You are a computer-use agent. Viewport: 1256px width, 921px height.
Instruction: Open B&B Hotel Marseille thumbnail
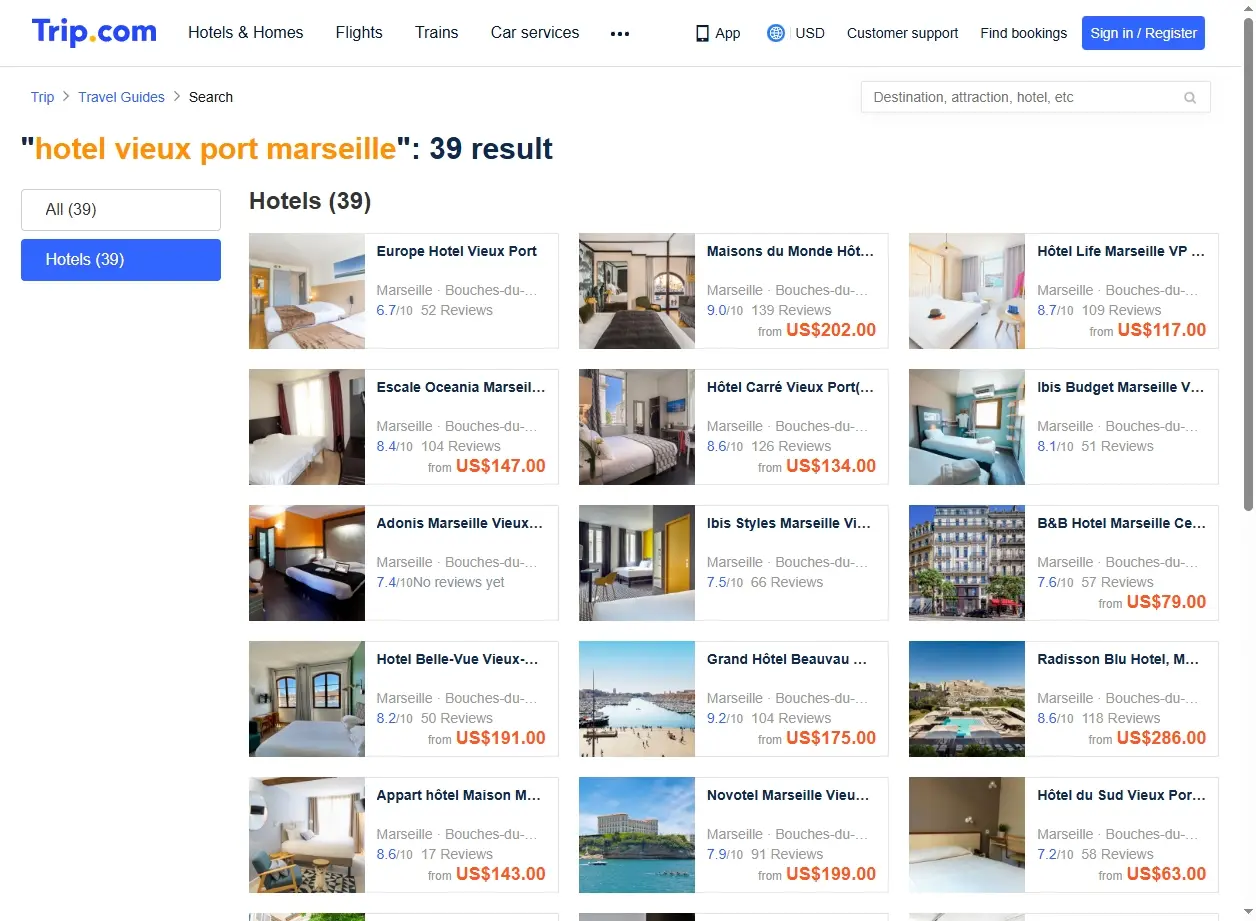point(967,563)
